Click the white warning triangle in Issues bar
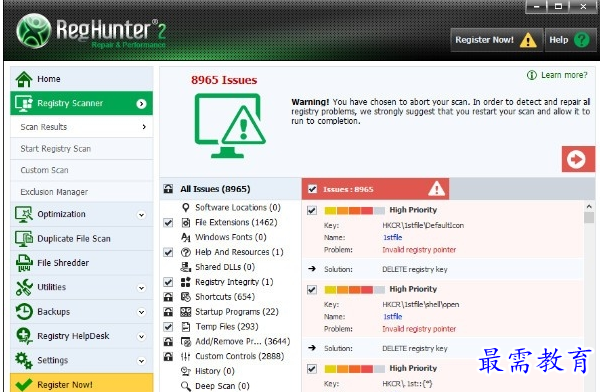Screen dimensions: 600x392 pyautogui.click(x=436, y=189)
